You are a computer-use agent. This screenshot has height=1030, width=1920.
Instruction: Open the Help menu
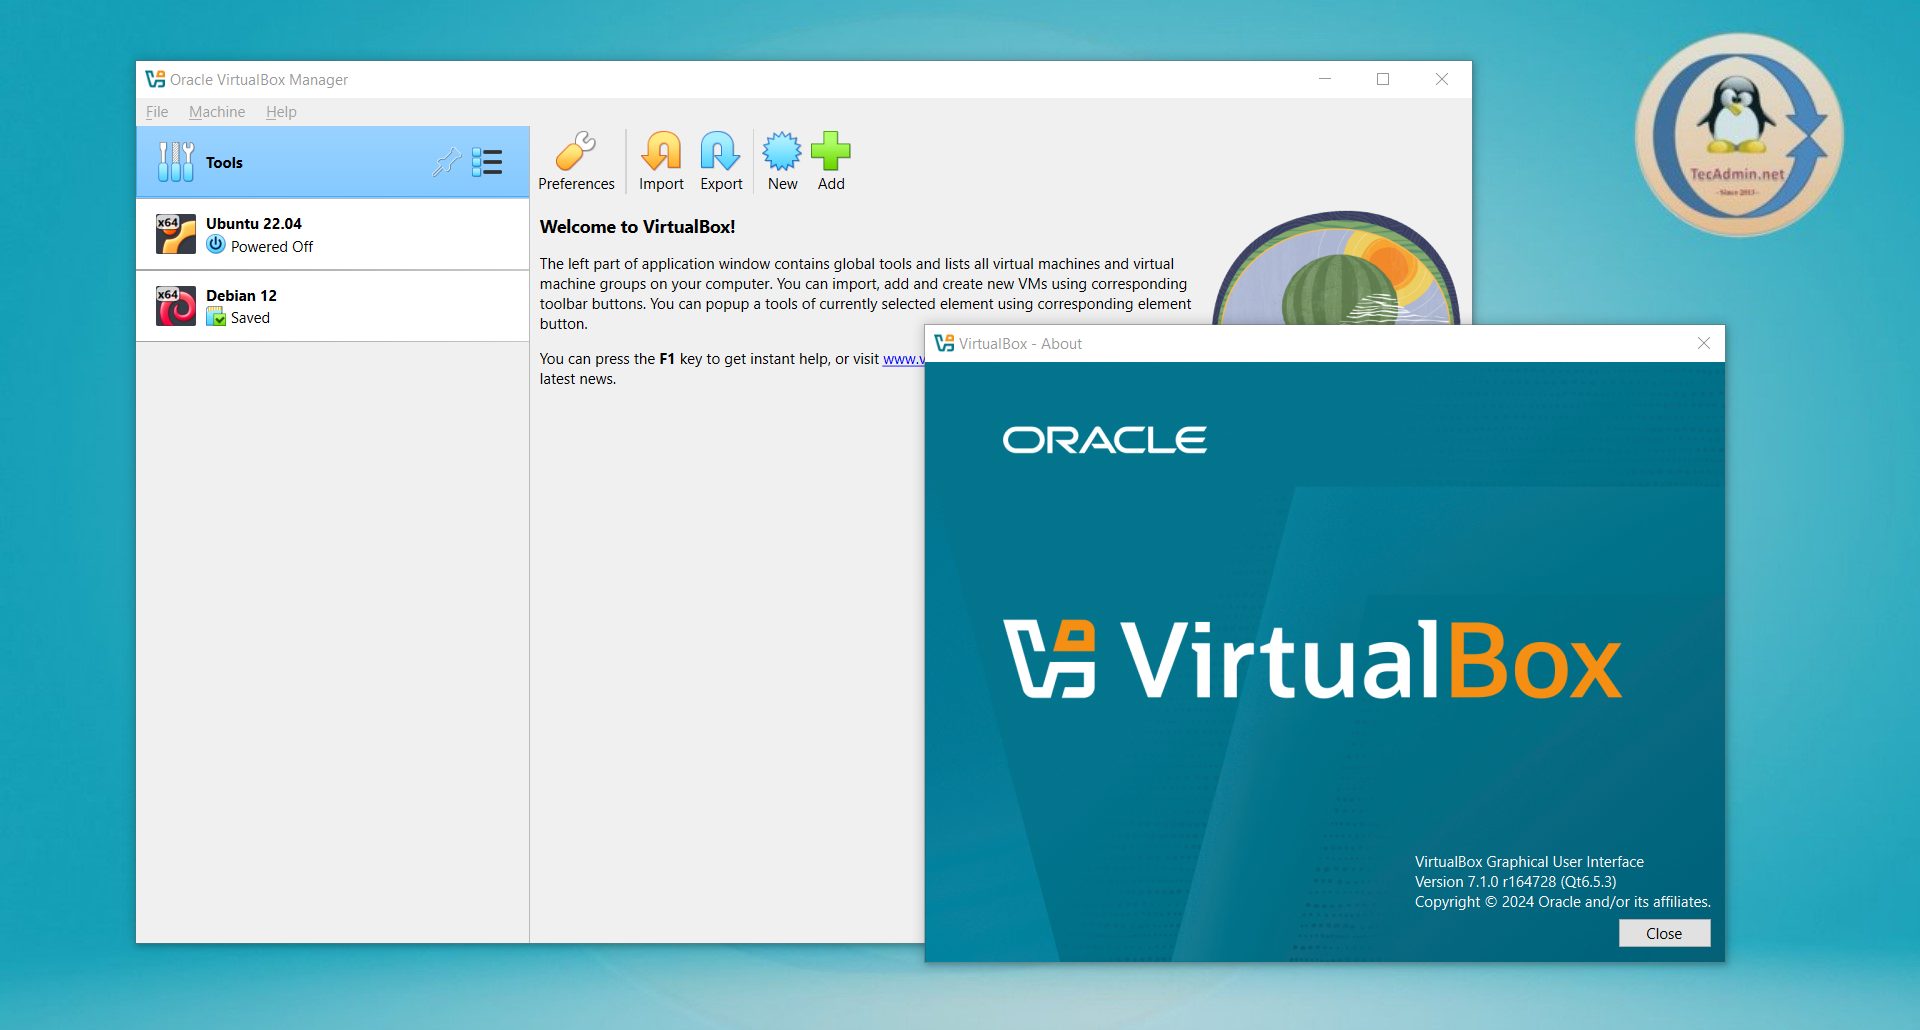pos(281,112)
